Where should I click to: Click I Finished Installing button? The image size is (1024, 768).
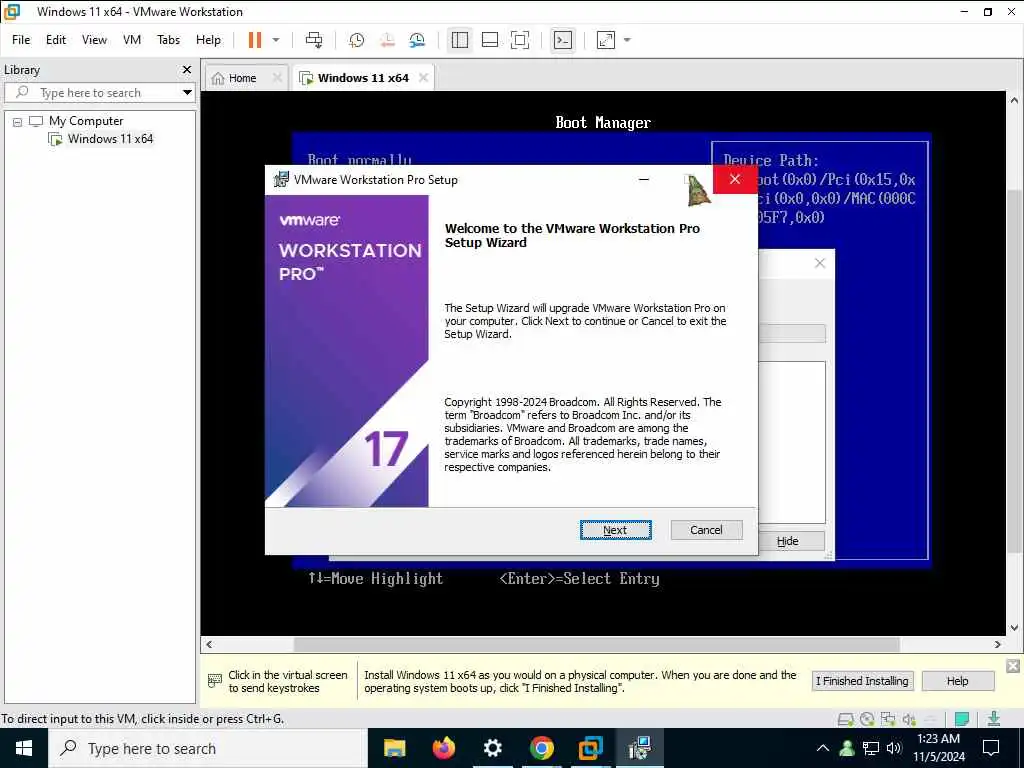pos(862,680)
